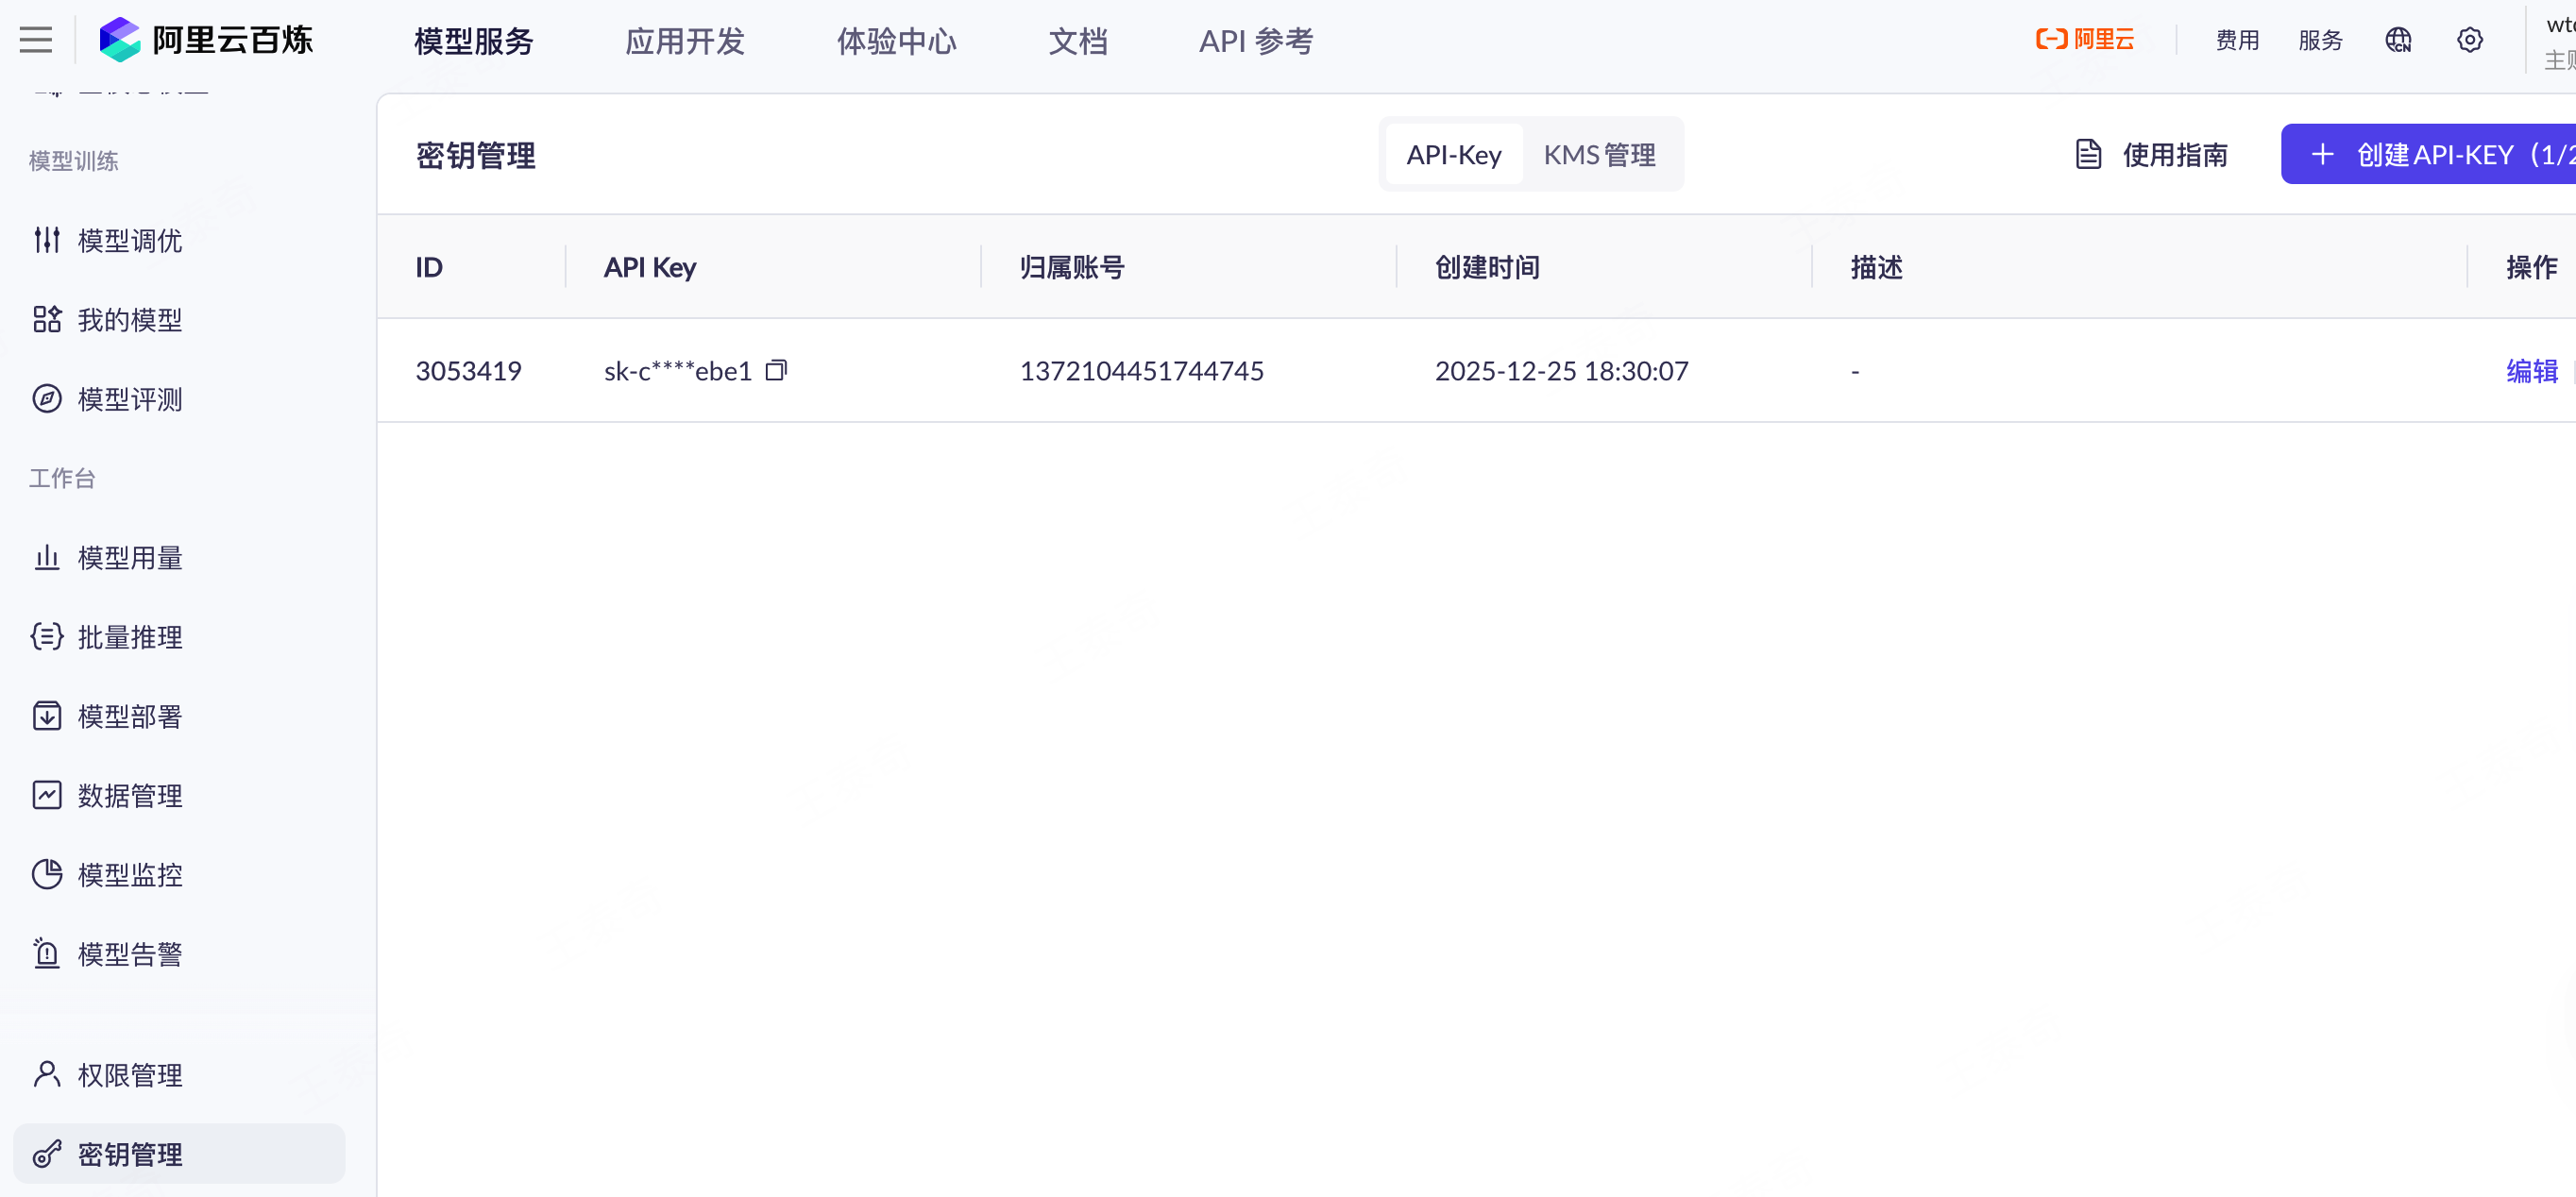Open the API 参考 top menu
The height and width of the screenshot is (1197, 2576).
point(1255,41)
